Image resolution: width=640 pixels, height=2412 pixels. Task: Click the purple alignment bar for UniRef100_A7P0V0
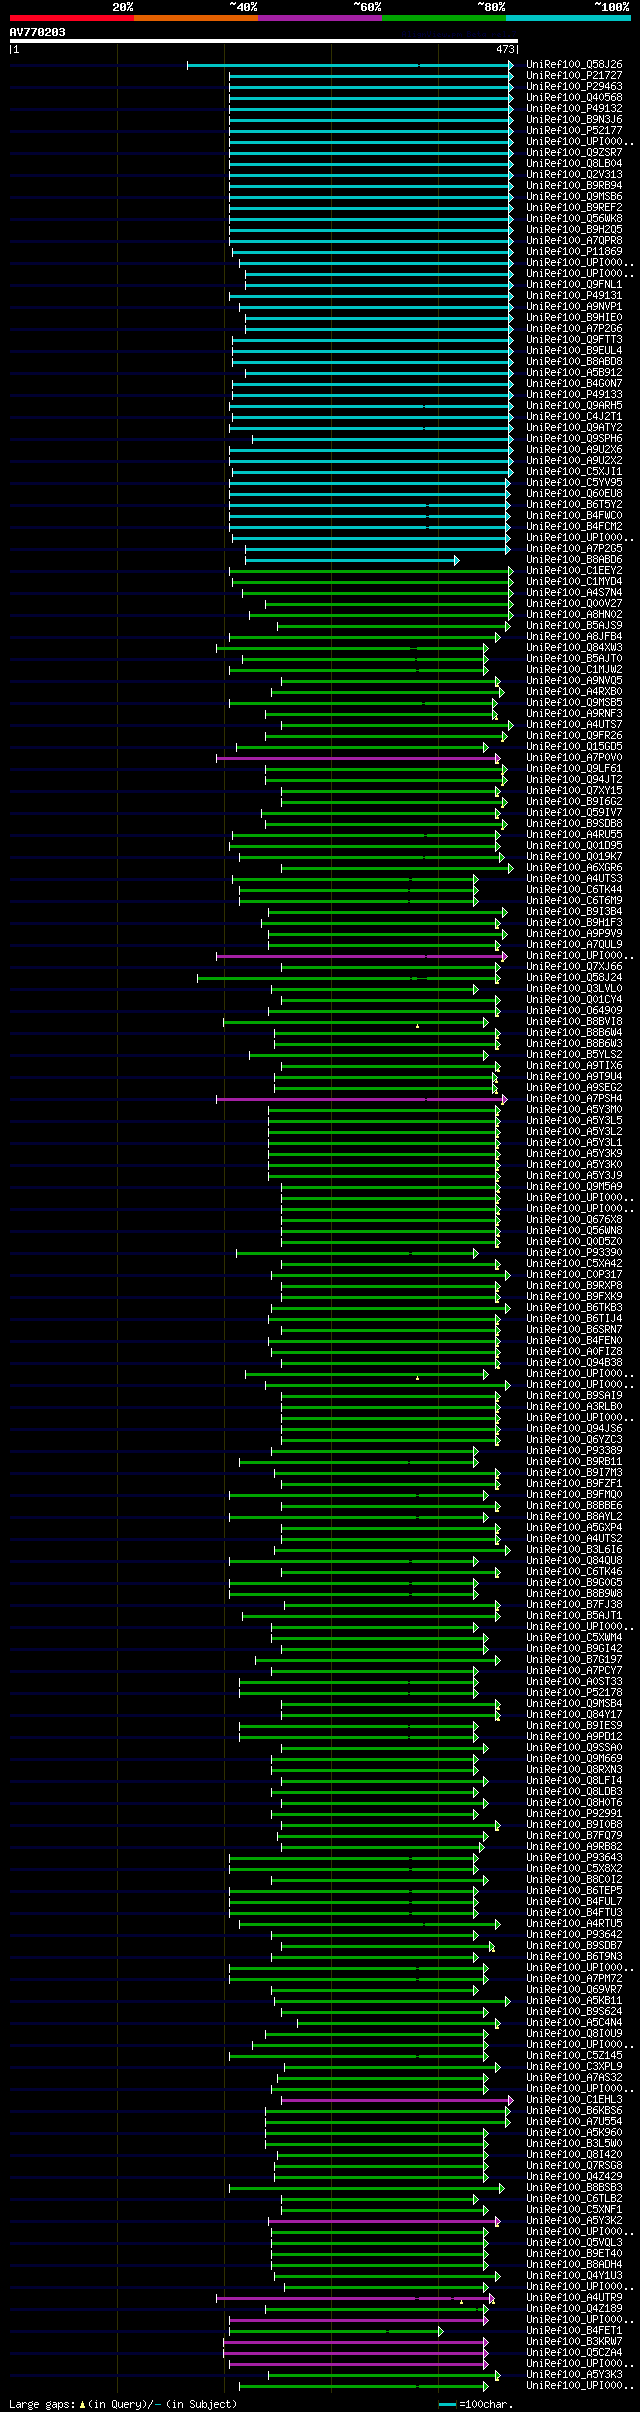pyautogui.click(x=358, y=758)
